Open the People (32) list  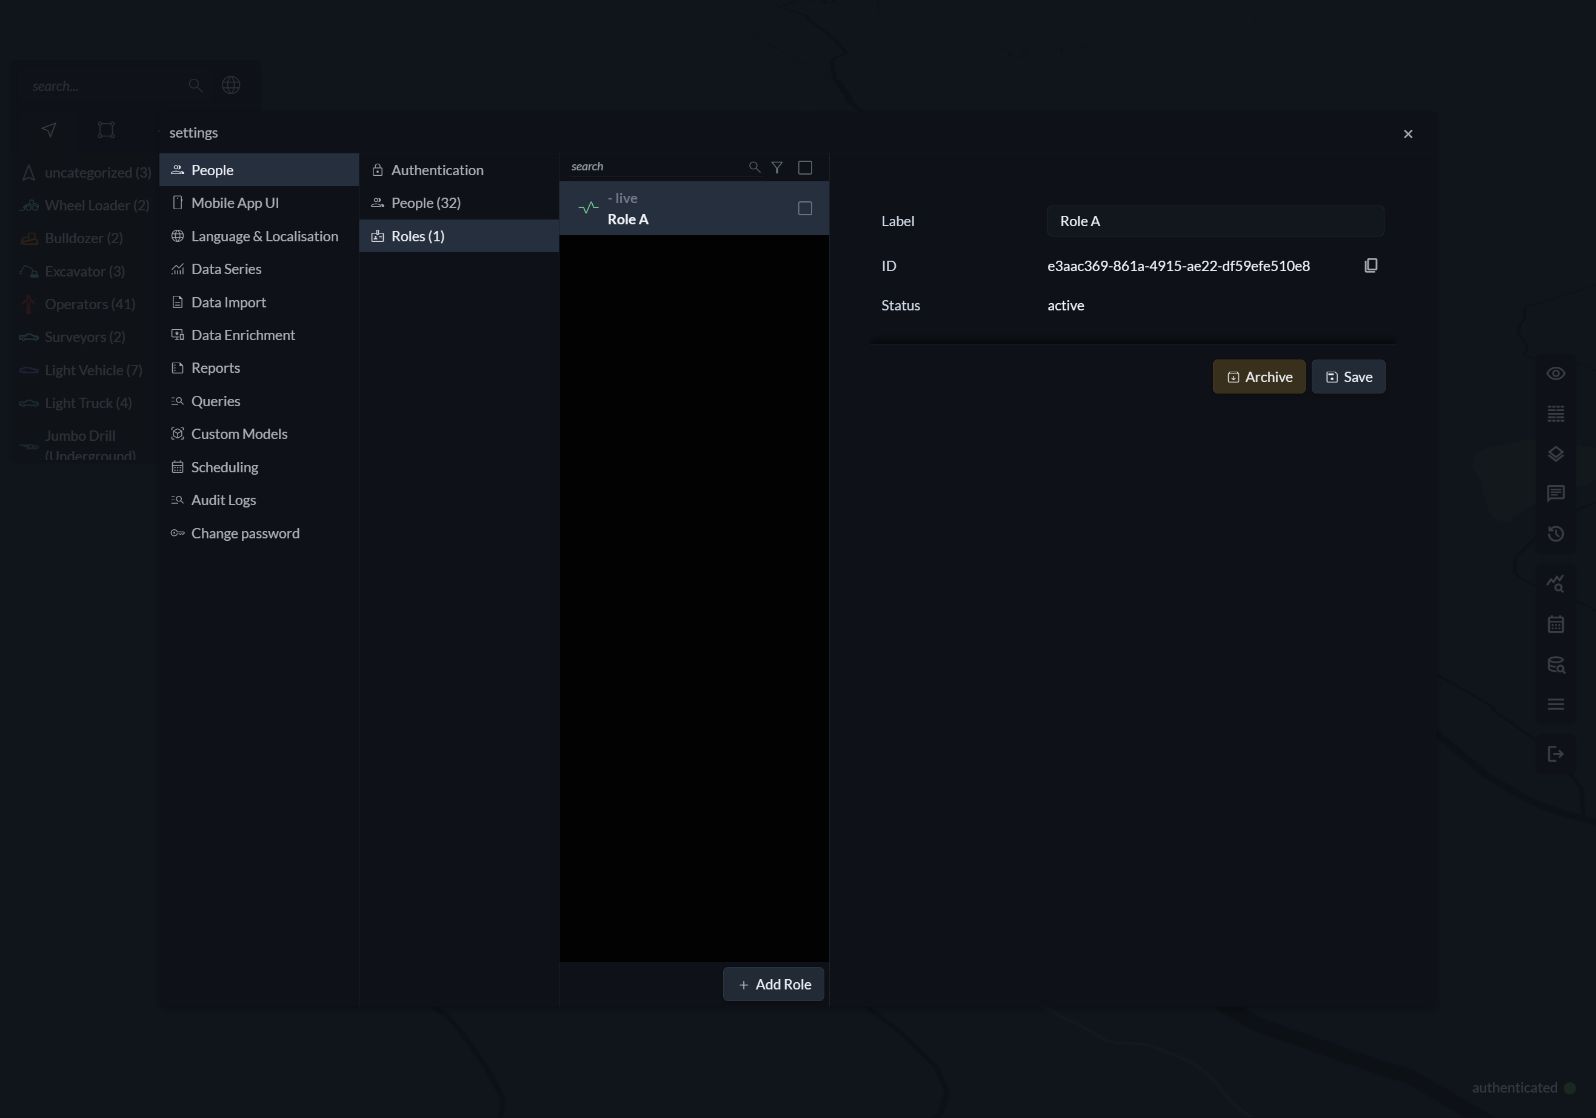[459, 203]
